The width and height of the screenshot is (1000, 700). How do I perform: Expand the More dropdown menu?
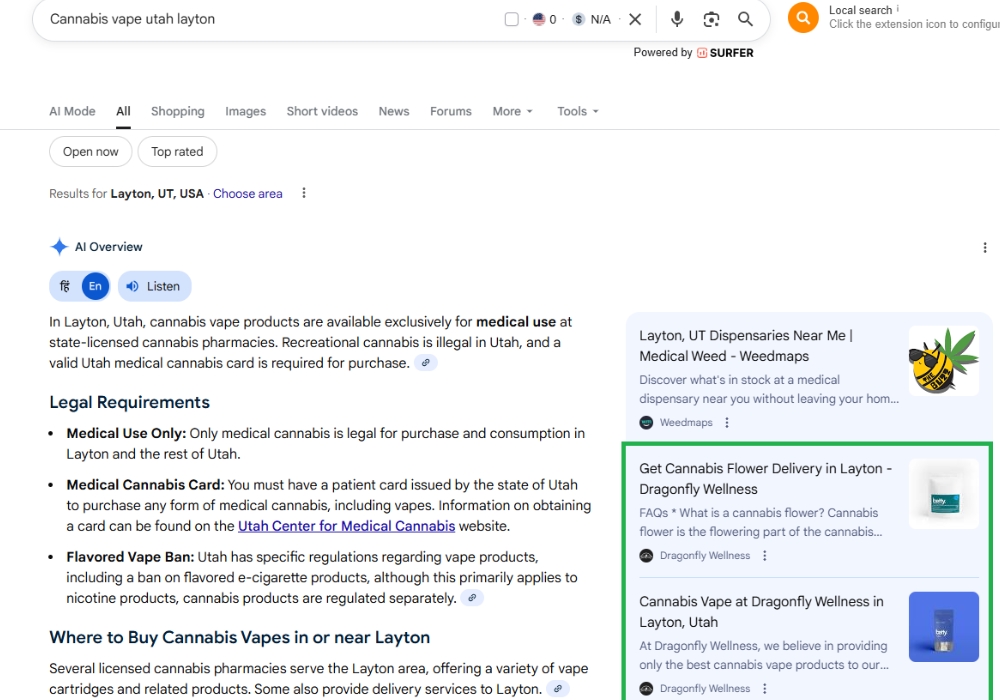512,111
